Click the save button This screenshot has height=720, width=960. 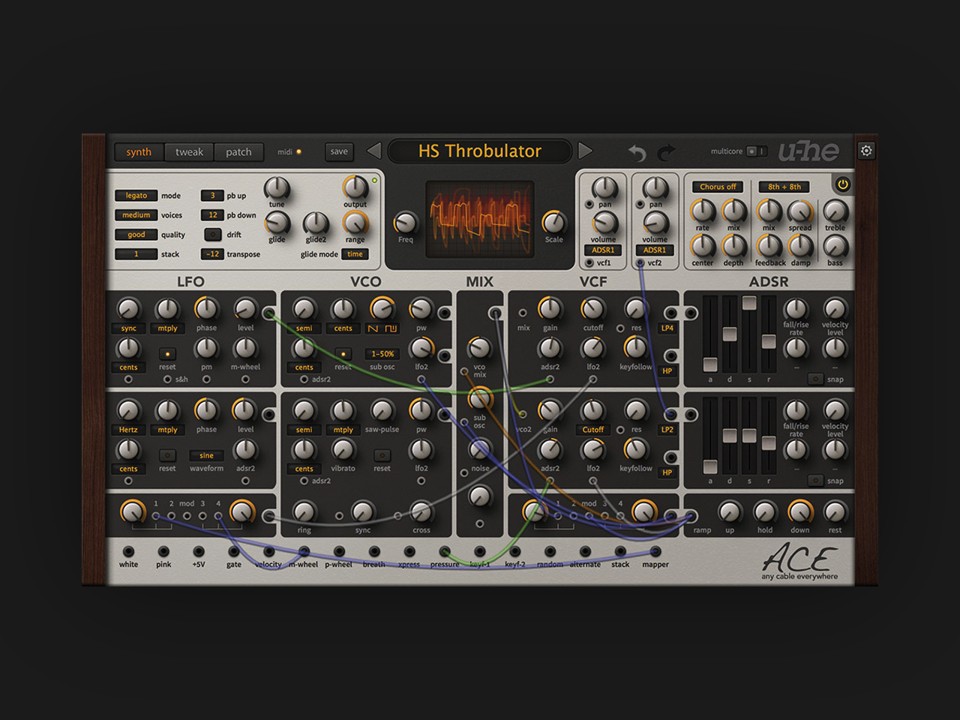coord(339,151)
